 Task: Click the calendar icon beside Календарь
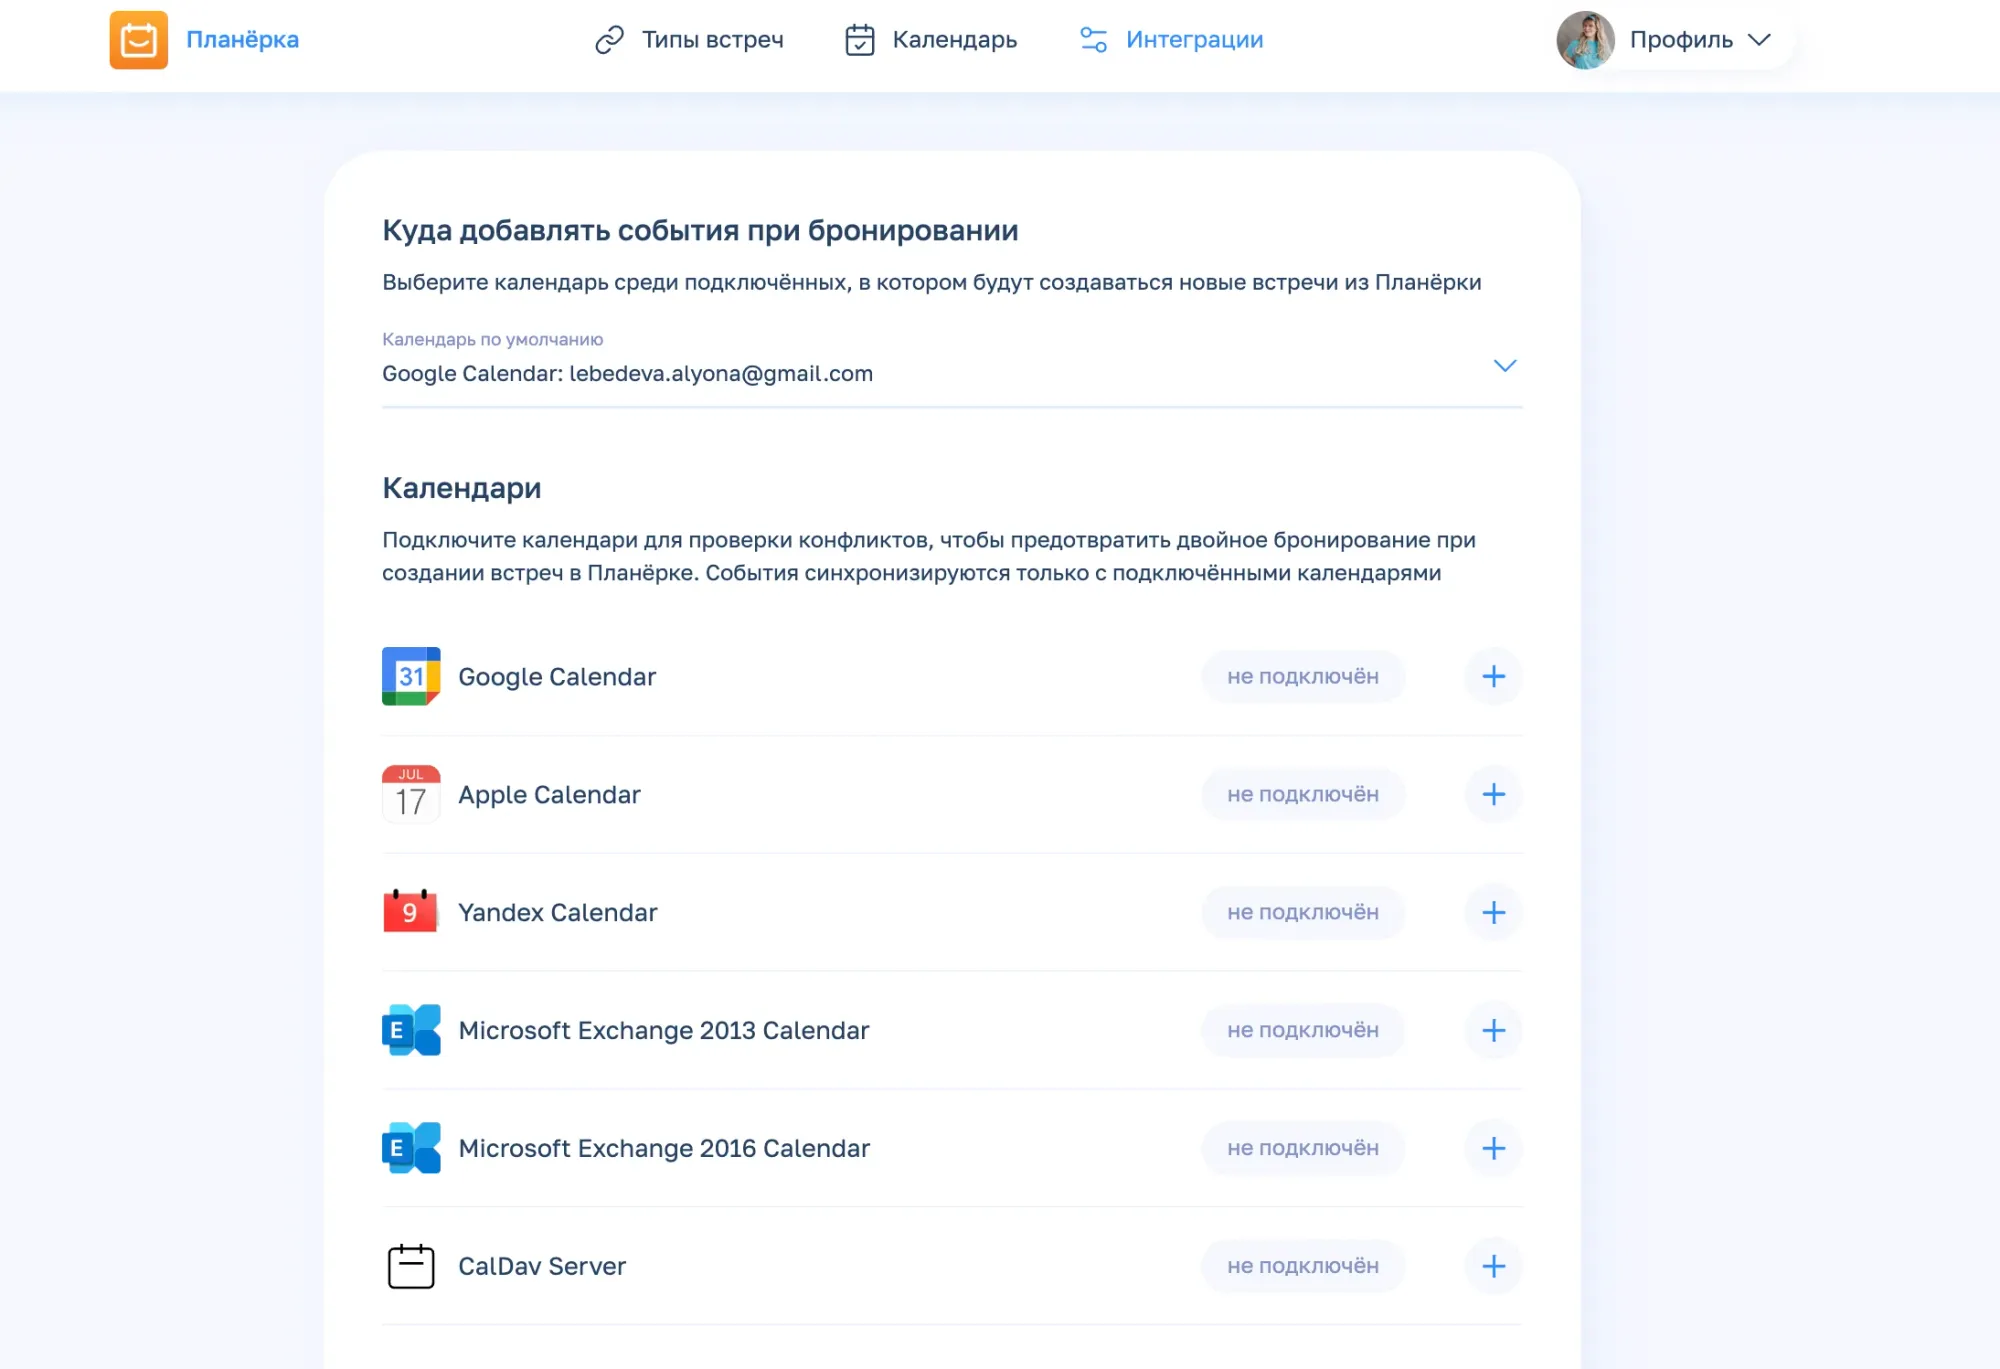coord(860,40)
